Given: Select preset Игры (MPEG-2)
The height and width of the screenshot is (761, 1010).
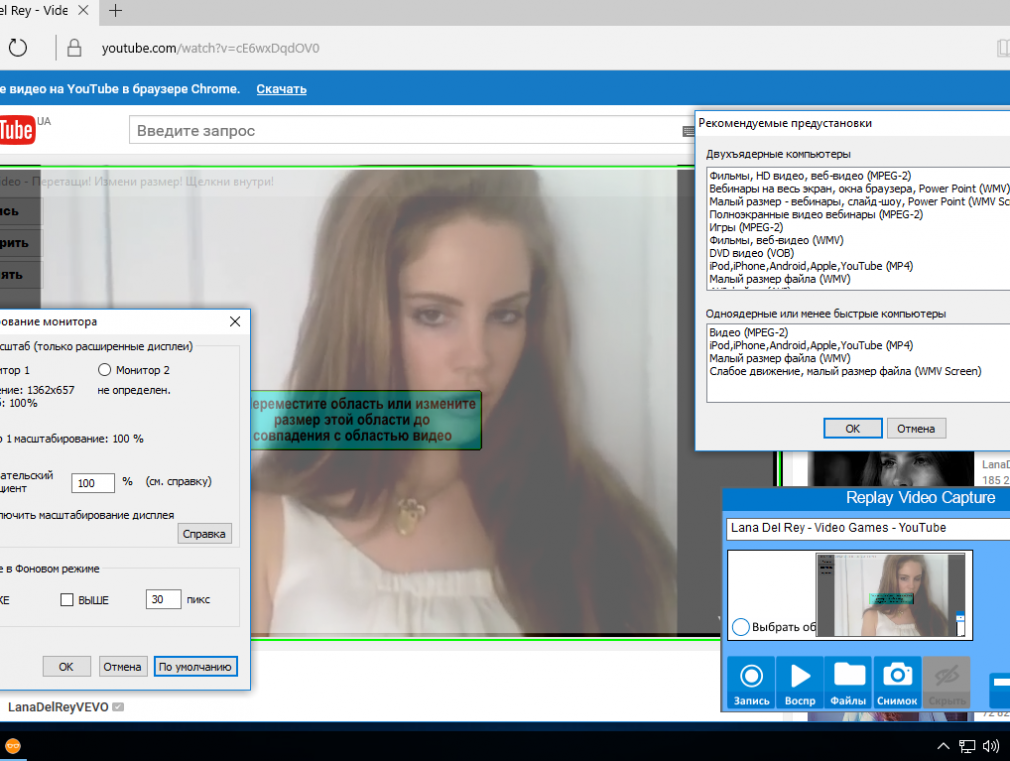Looking at the screenshot, I should 746,227.
